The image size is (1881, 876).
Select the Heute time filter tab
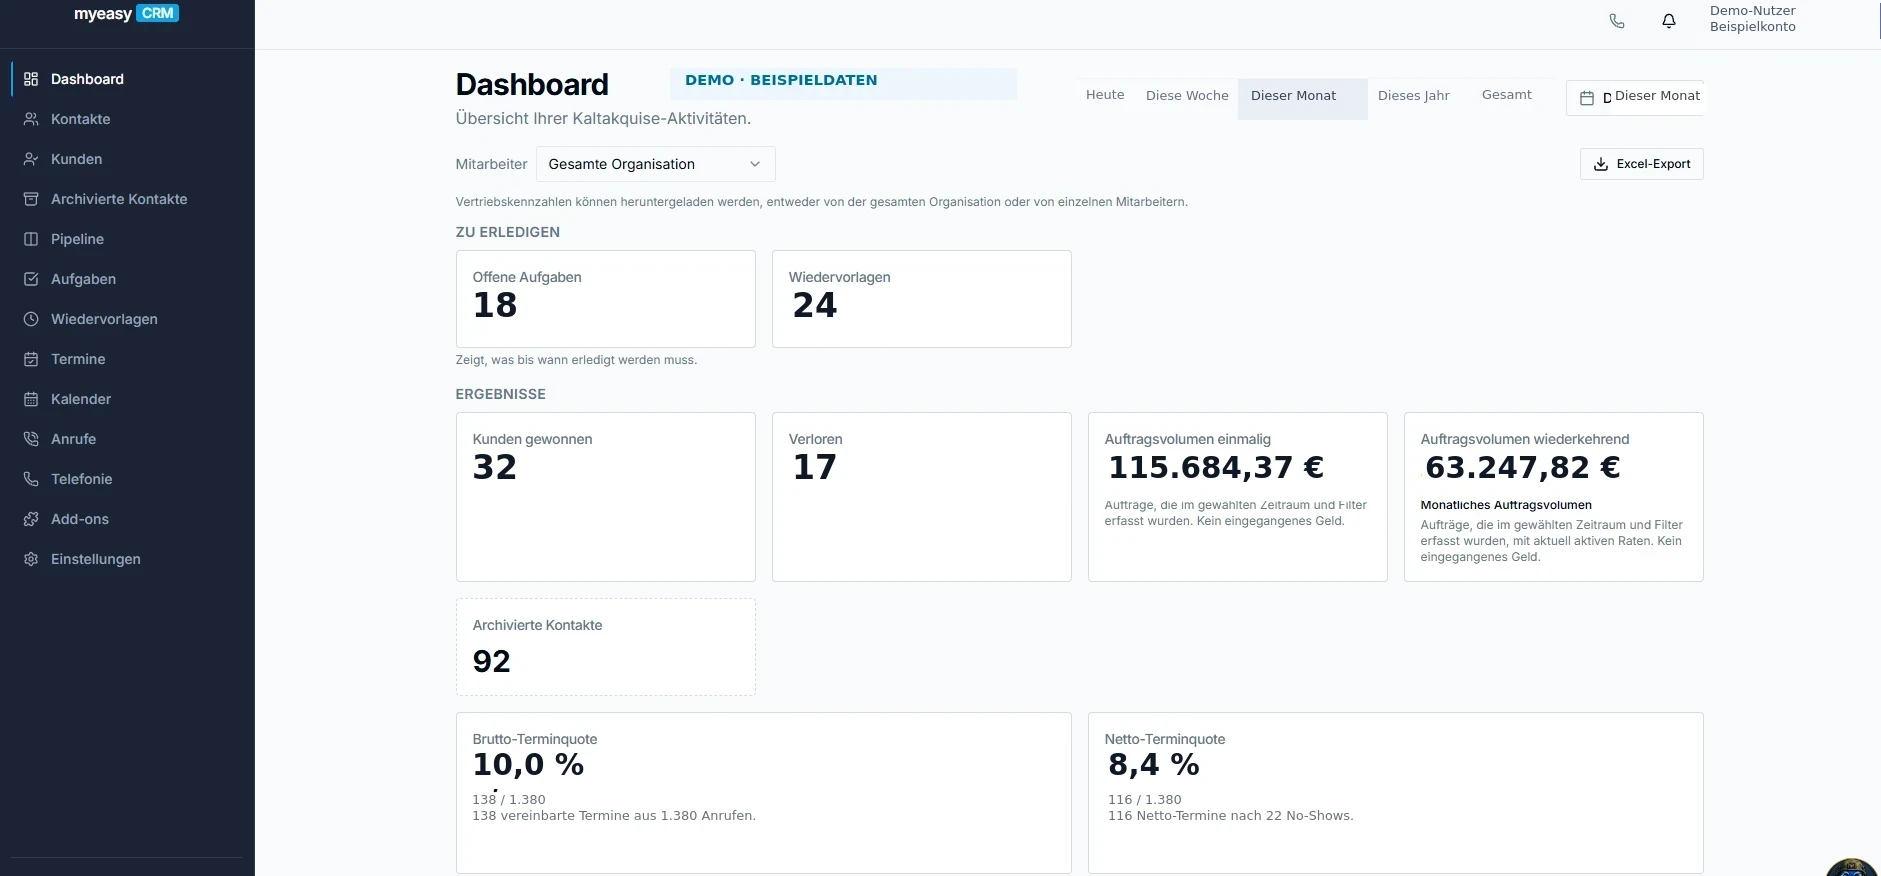1105,95
